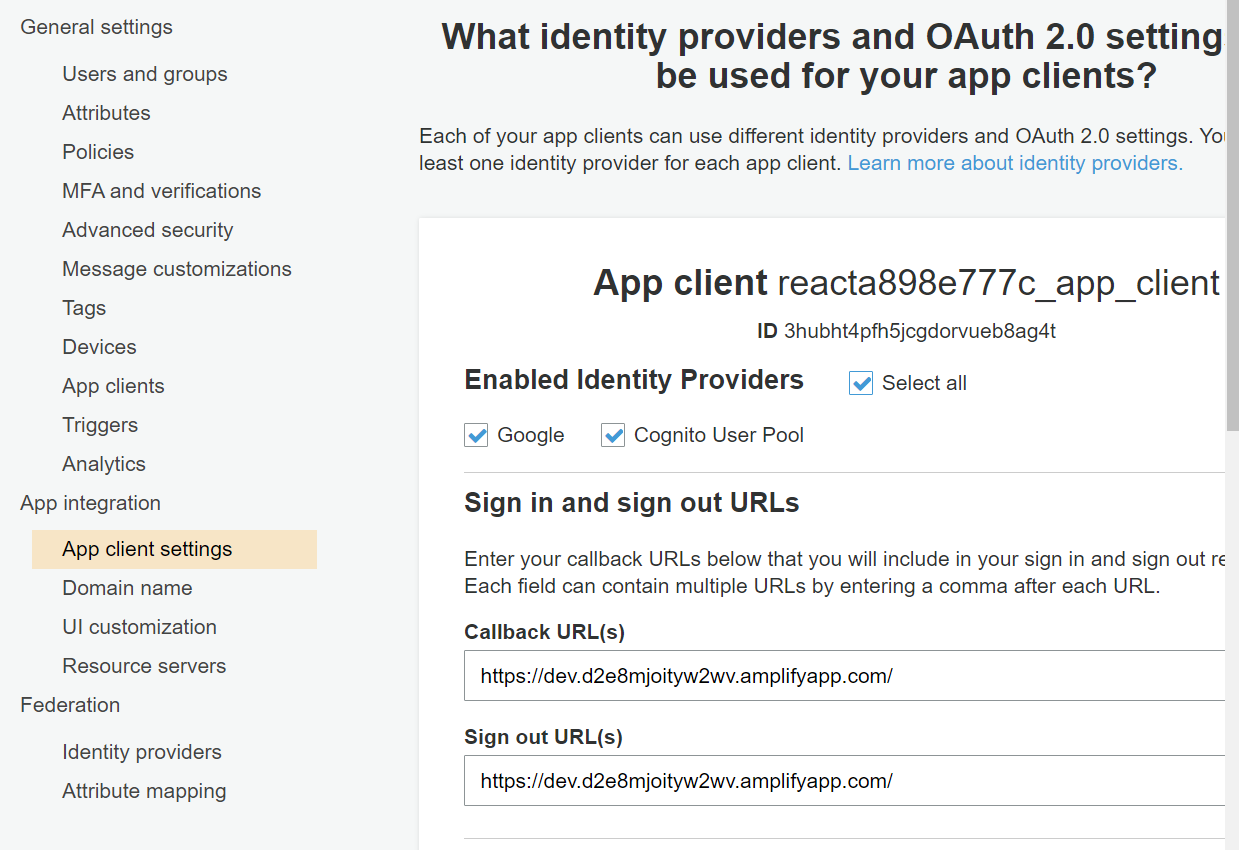Open the App clients page
This screenshot has width=1239, height=850.
click(113, 386)
